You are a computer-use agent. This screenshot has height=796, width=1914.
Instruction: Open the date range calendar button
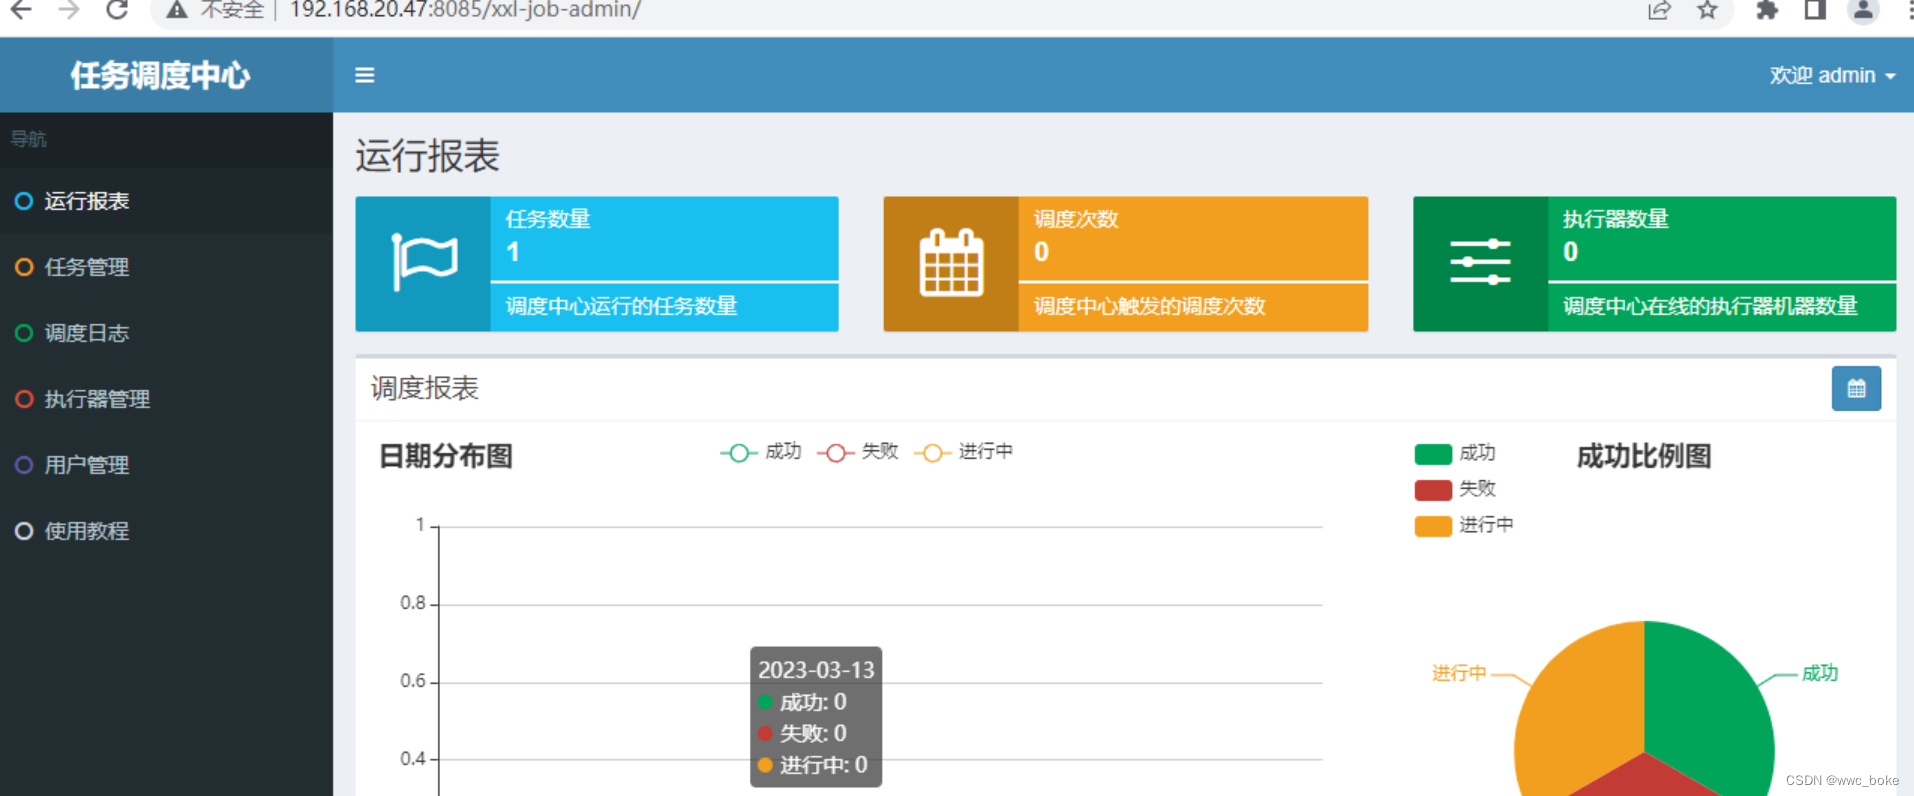pos(1856,388)
